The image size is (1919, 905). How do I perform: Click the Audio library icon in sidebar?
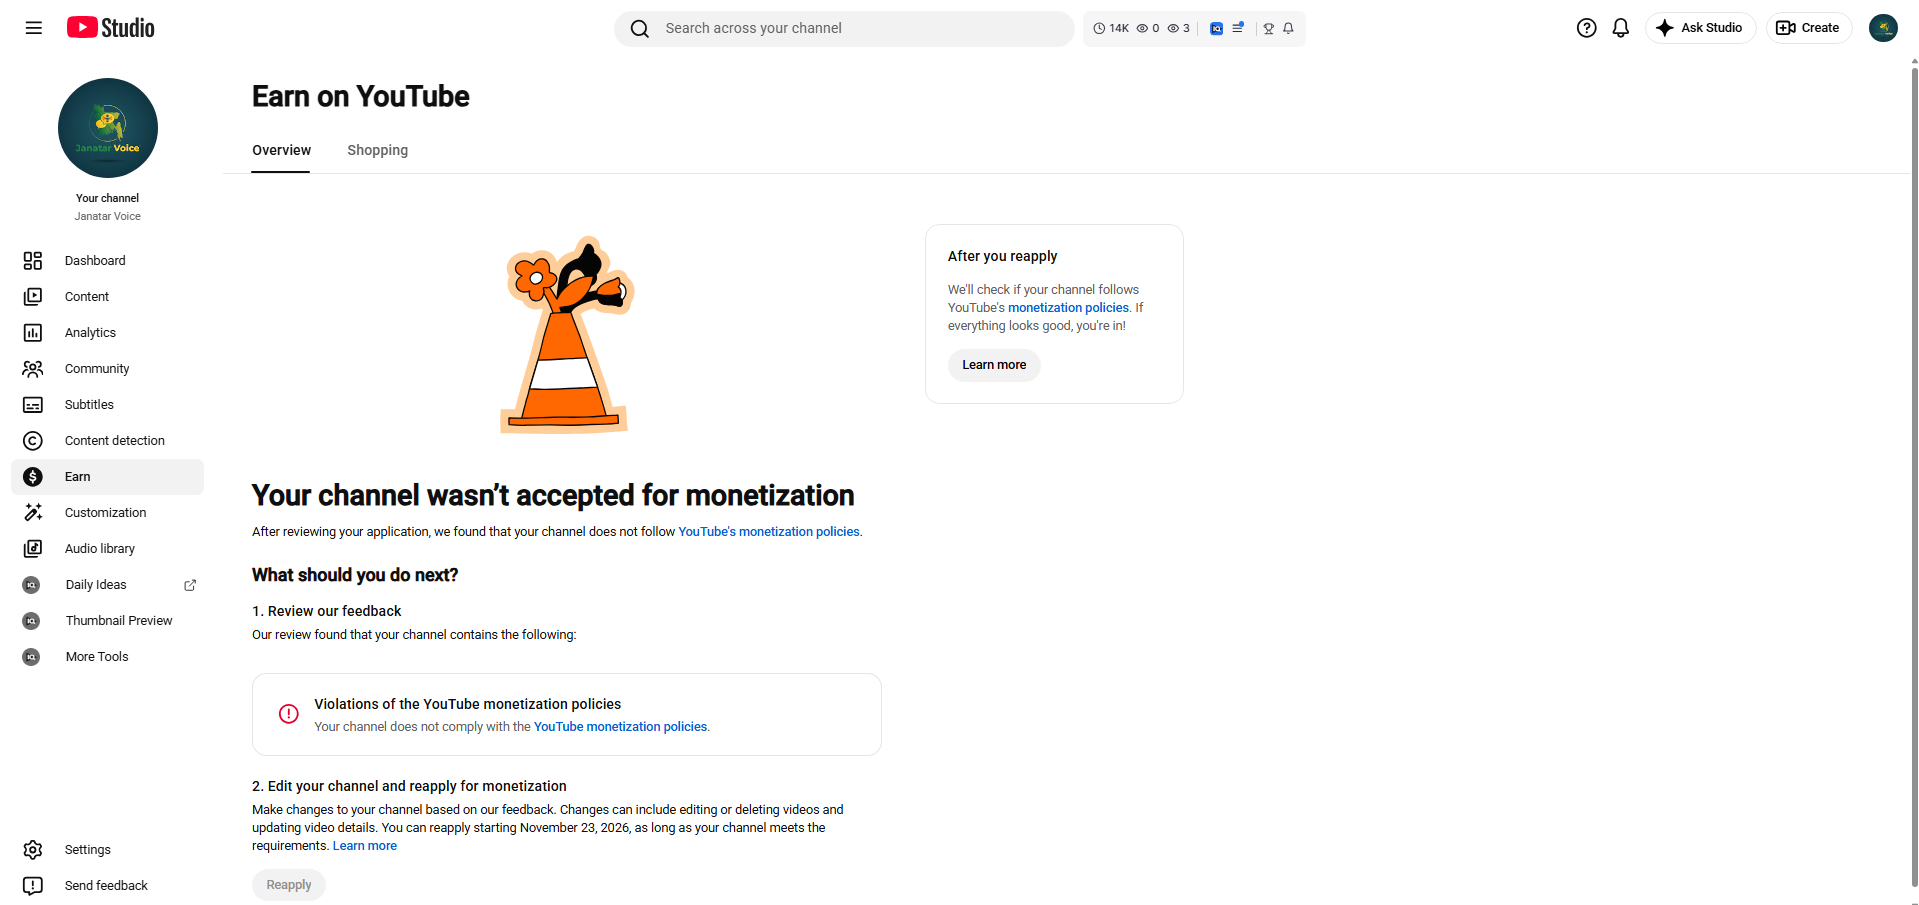[x=33, y=549]
